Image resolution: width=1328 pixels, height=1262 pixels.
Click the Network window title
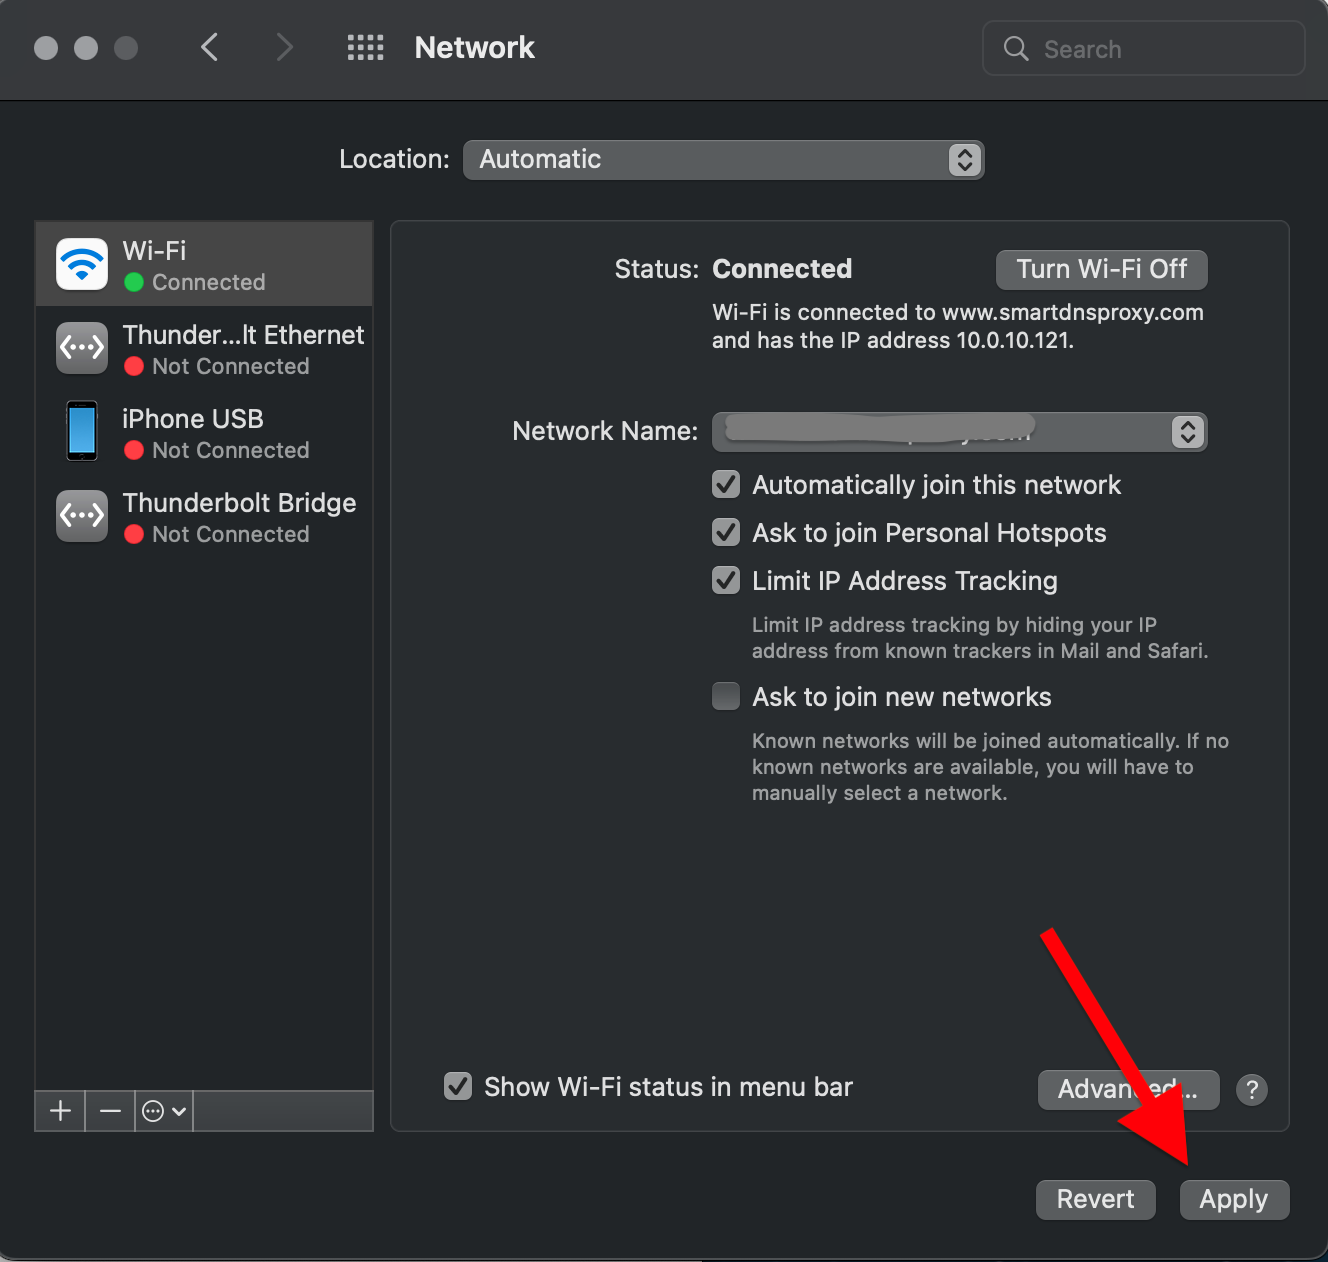pyautogui.click(x=475, y=47)
